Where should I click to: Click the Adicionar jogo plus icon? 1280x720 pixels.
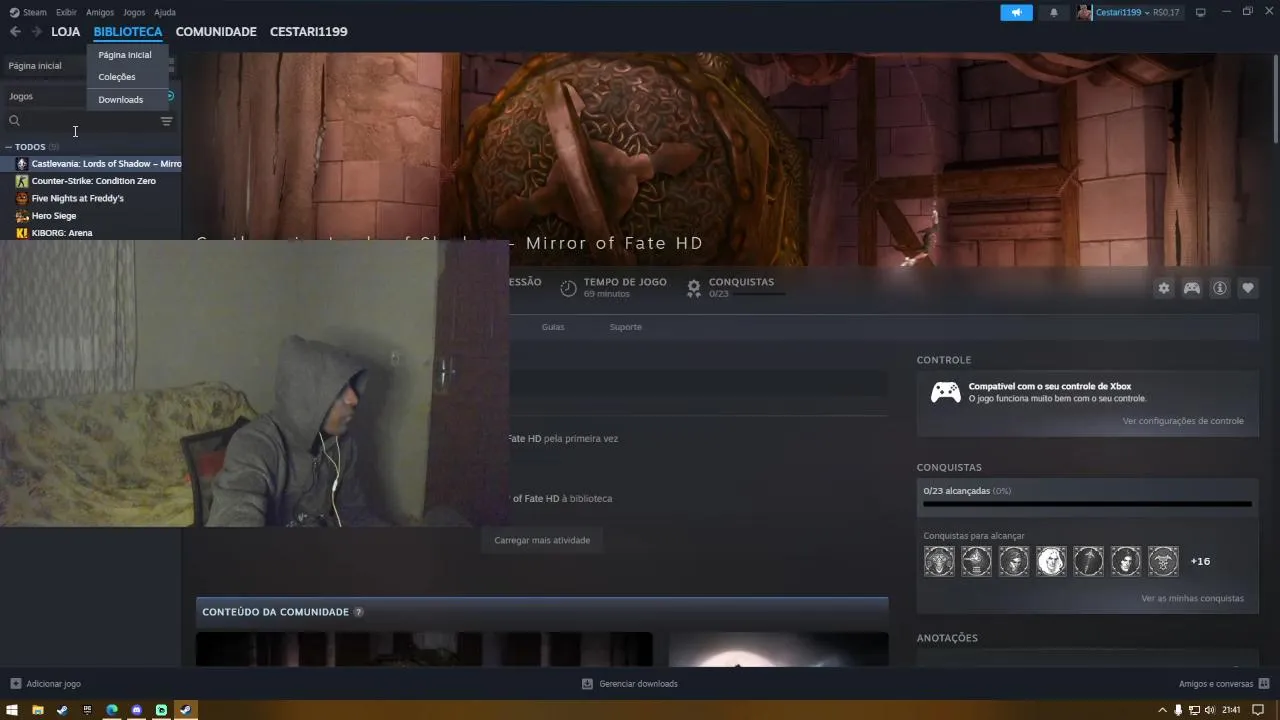click(15, 684)
